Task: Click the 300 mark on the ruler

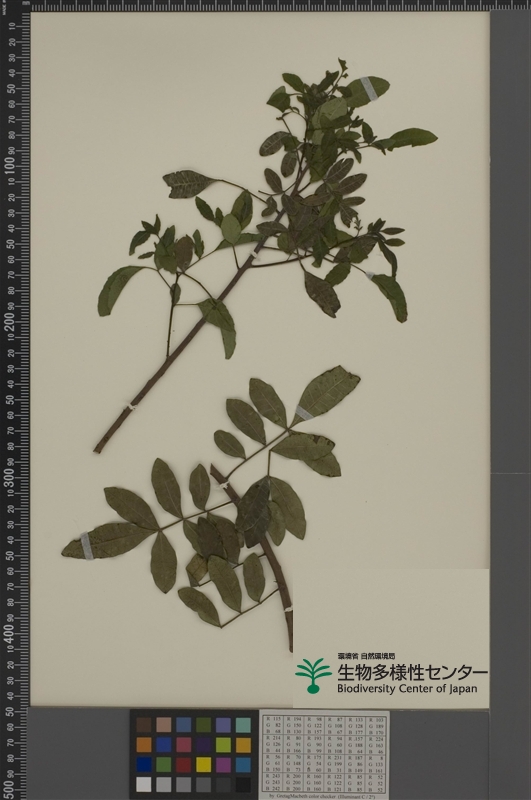Action: pyautogui.click(x=10, y=478)
